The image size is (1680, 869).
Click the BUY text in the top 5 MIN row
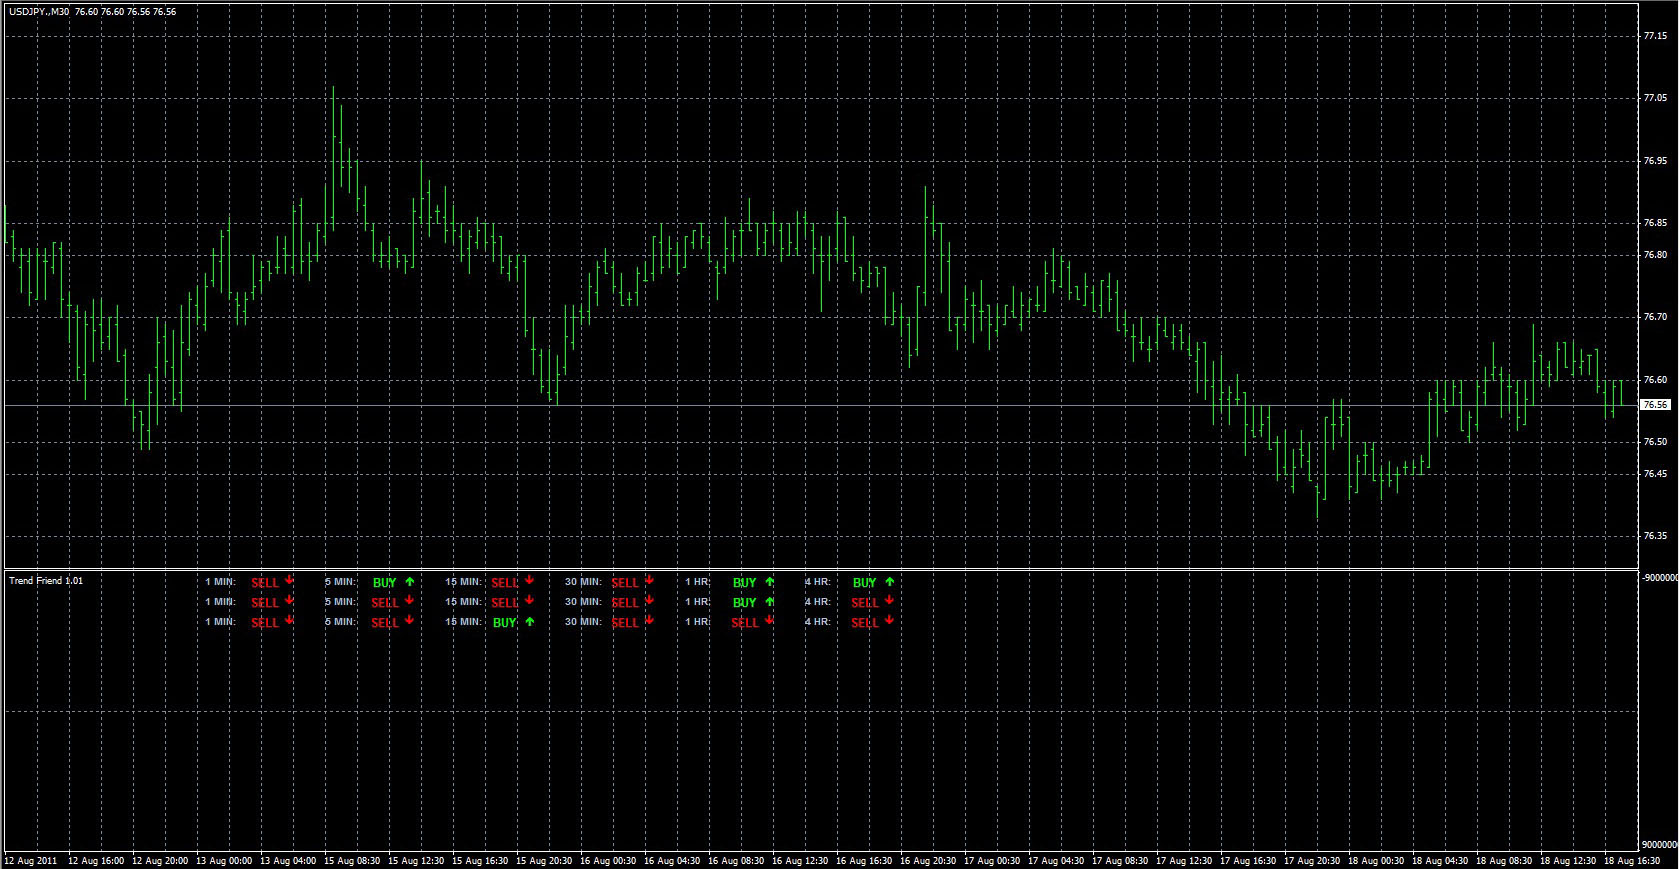[x=384, y=582]
